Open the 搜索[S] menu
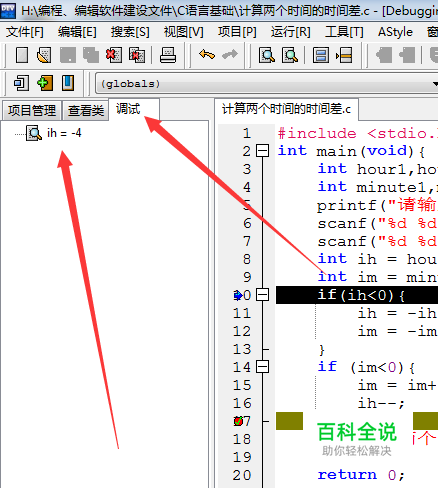 (x=130, y=32)
